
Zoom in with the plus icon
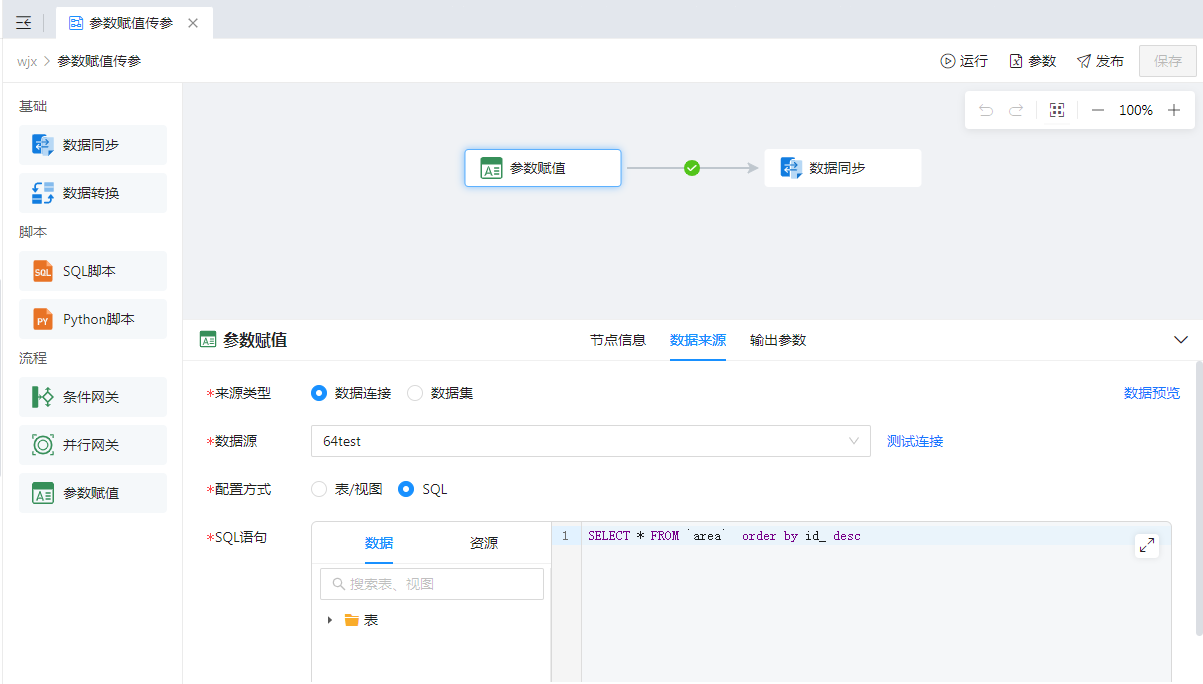pos(1174,110)
